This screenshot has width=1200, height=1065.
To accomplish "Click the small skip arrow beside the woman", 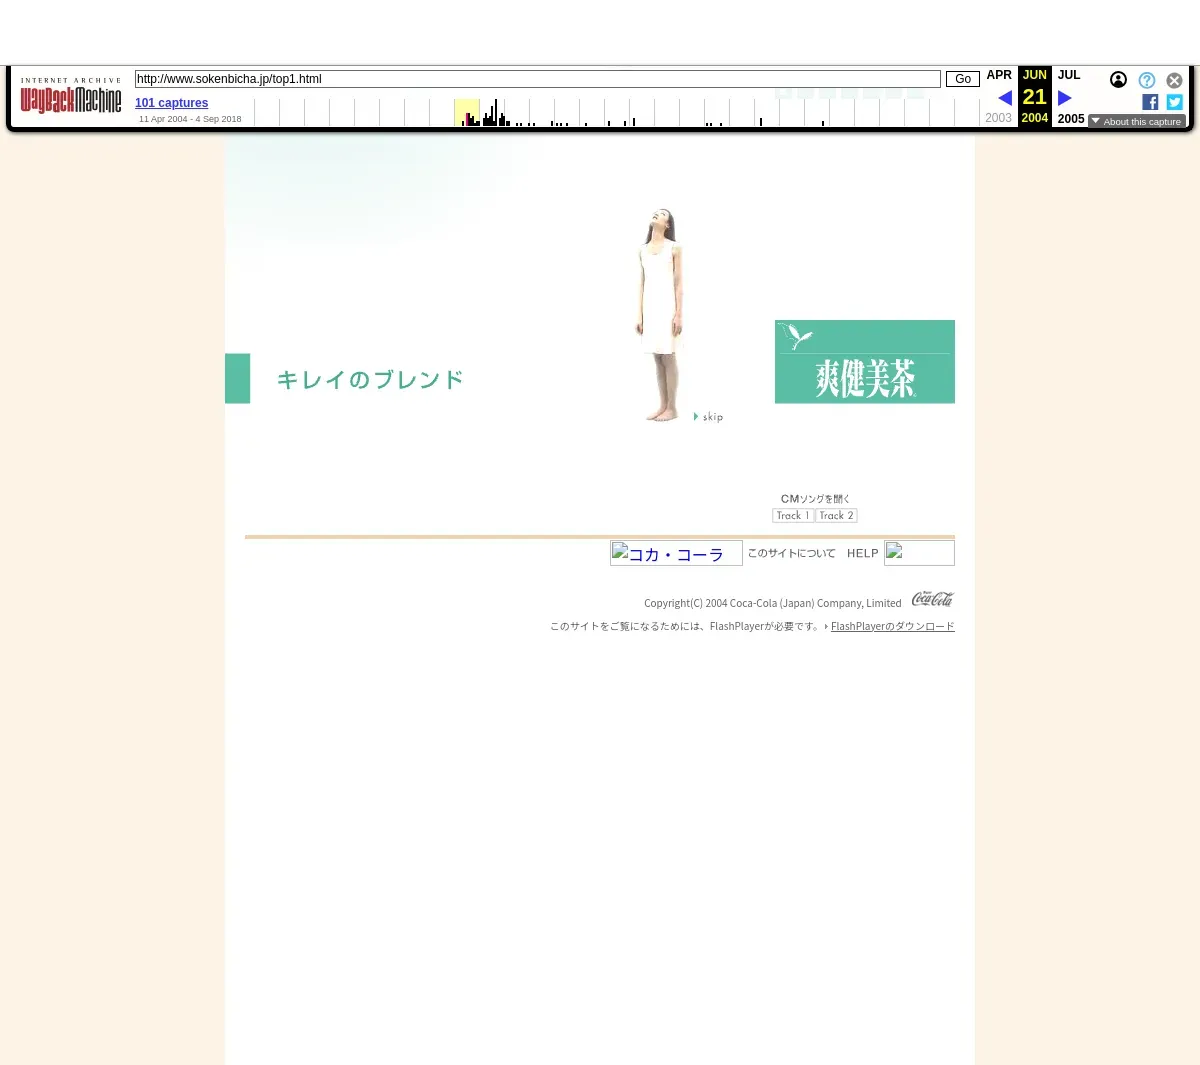I will click(708, 417).
